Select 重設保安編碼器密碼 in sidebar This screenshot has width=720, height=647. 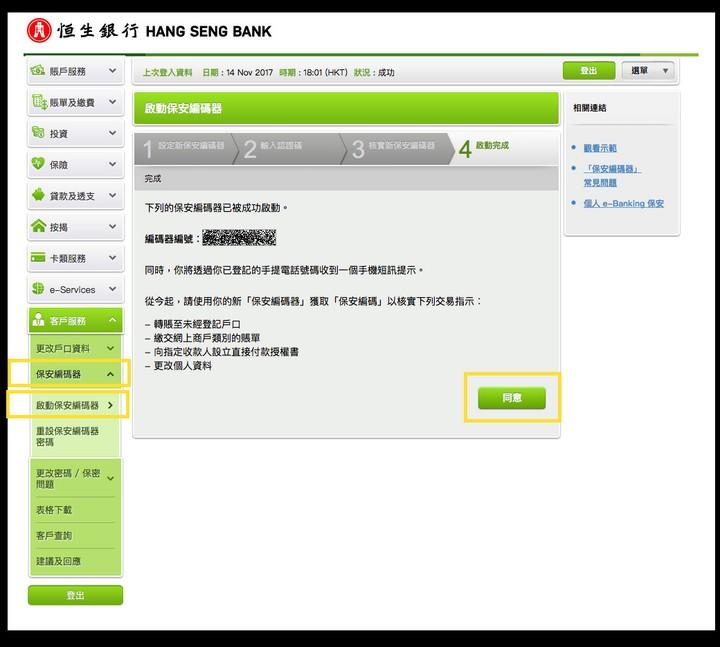pyautogui.click(x=67, y=435)
